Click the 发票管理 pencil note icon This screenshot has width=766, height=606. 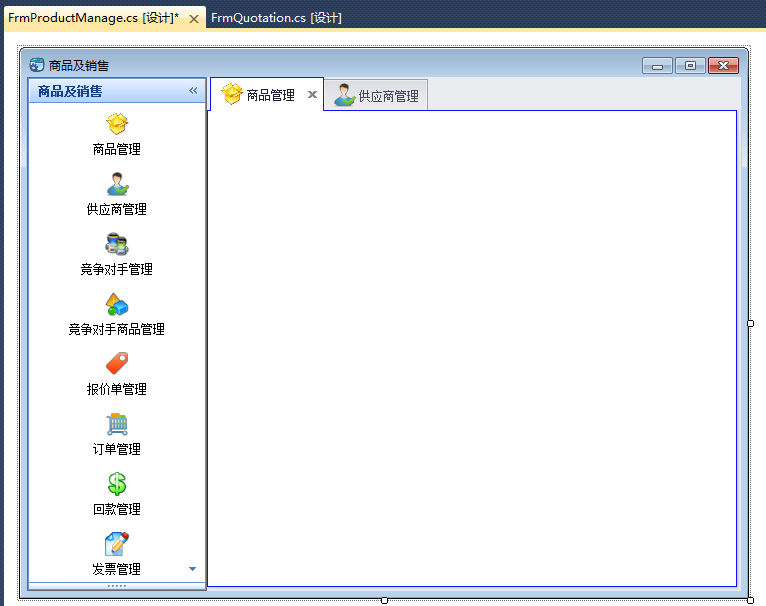click(x=117, y=543)
